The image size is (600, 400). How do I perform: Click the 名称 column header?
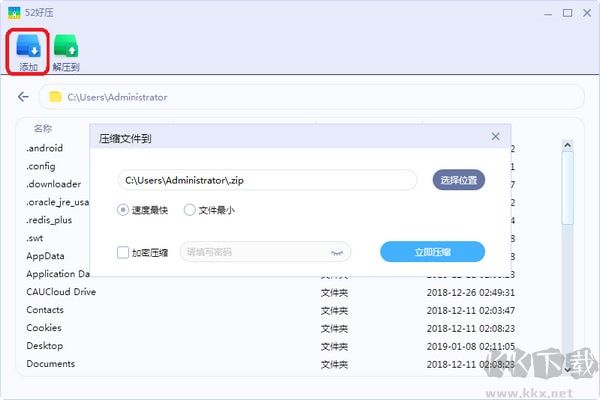click(43, 129)
